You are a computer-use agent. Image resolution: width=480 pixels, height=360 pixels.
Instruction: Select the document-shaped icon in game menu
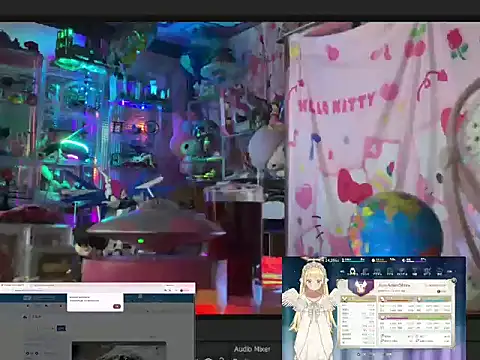[390, 271]
